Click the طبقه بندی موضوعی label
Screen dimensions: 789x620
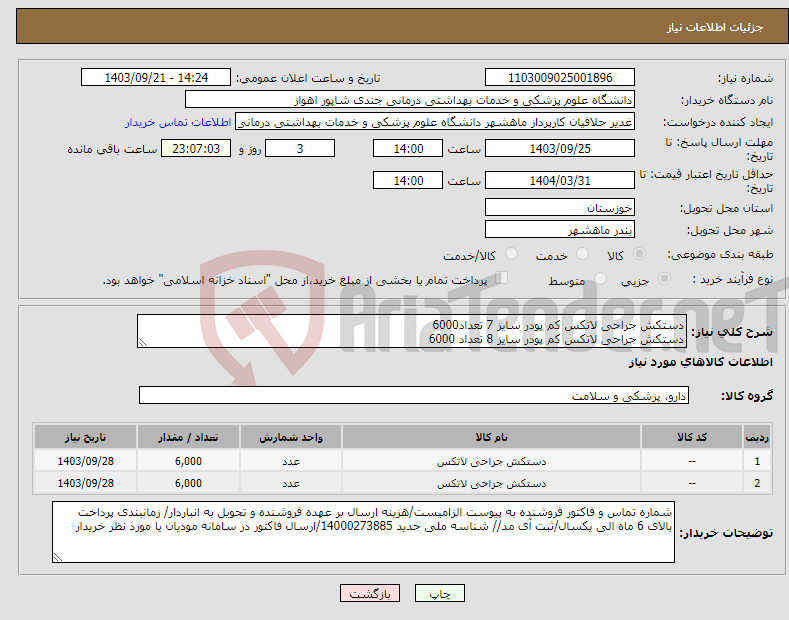tap(720, 255)
